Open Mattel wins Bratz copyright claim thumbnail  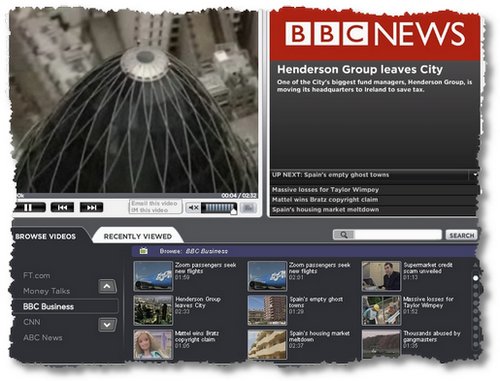pos(153,345)
